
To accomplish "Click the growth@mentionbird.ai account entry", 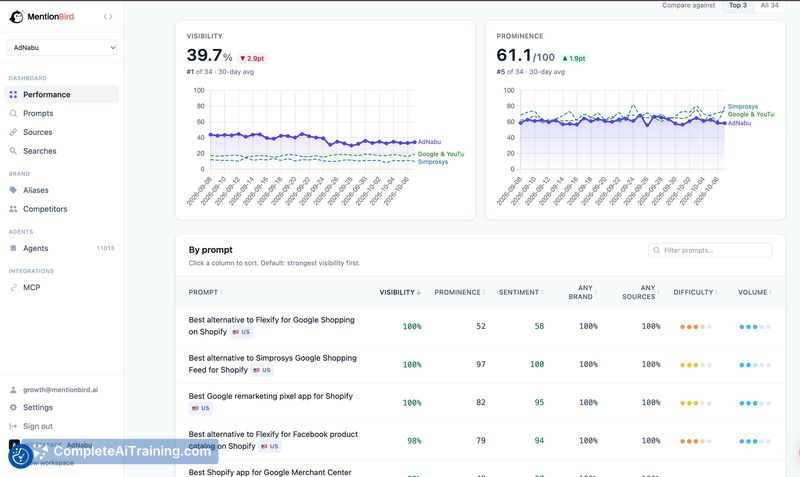I will point(60,390).
